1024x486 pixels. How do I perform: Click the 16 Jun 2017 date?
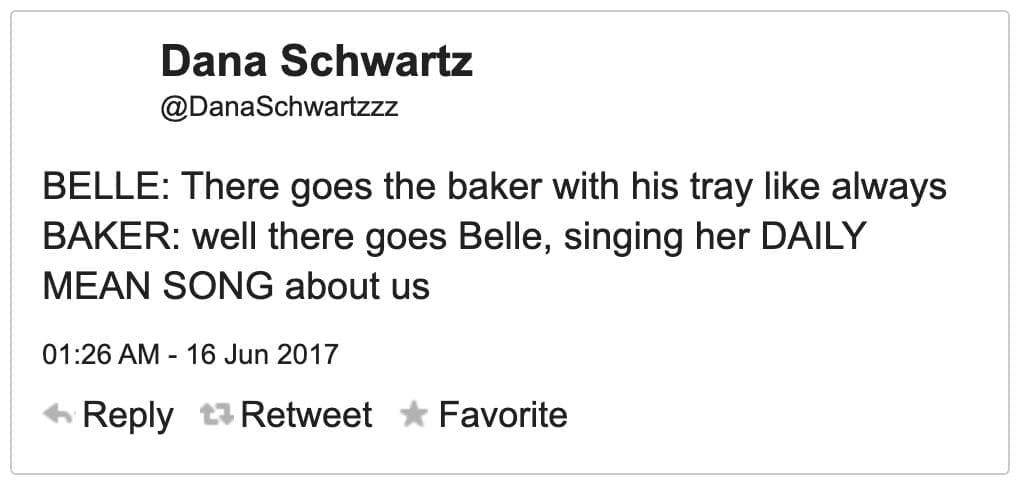(263, 354)
